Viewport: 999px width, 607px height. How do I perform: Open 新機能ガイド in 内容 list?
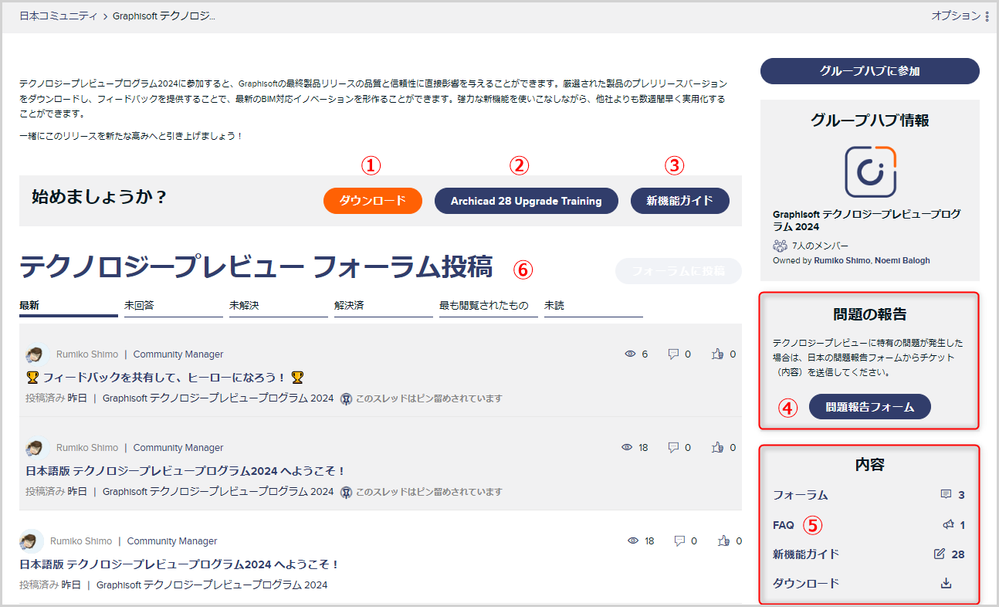pos(806,554)
